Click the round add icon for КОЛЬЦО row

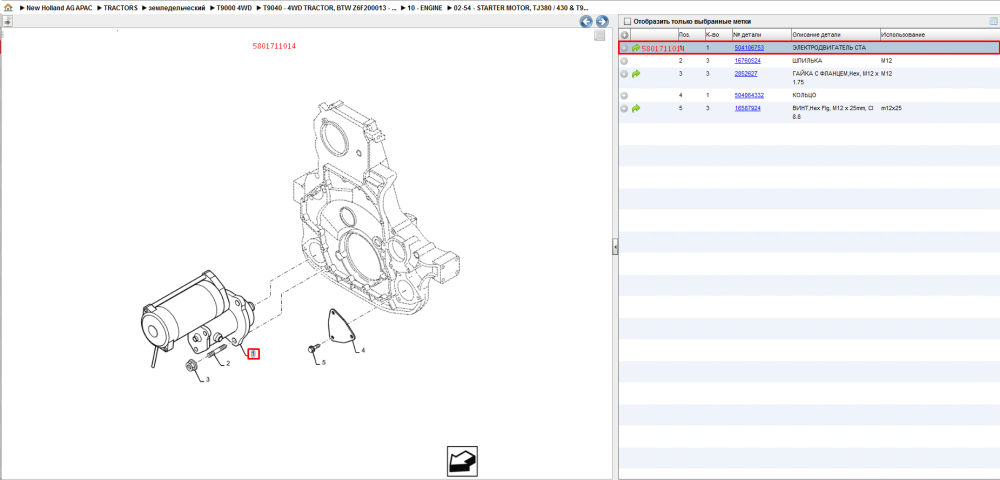(x=624, y=95)
